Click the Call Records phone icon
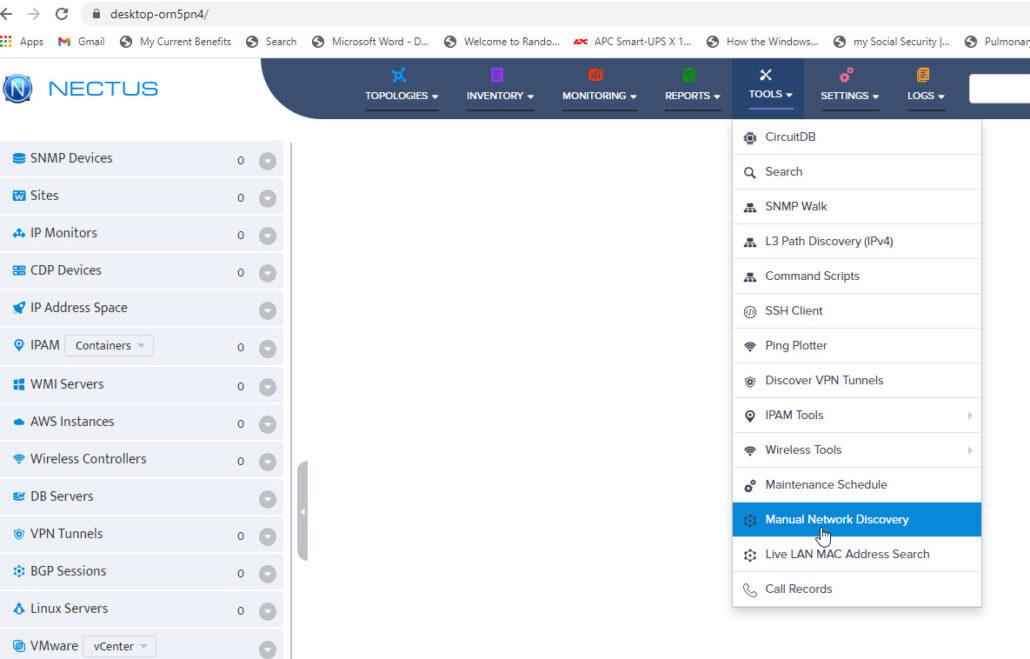The width and height of the screenshot is (1030, 659). (x=750, y=590)
